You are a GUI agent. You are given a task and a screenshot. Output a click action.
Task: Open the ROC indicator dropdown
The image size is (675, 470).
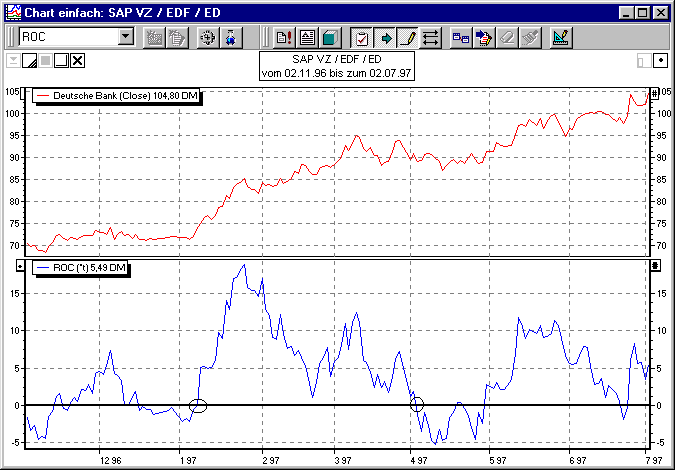tap(125, 37)
